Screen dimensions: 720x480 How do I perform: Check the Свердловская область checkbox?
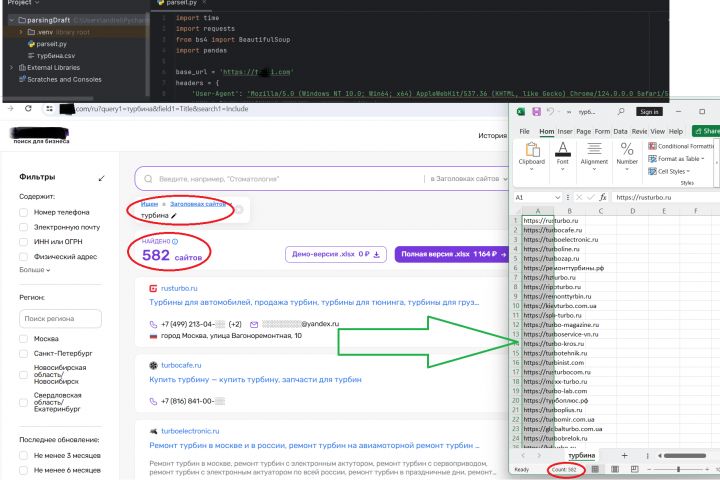23,402
